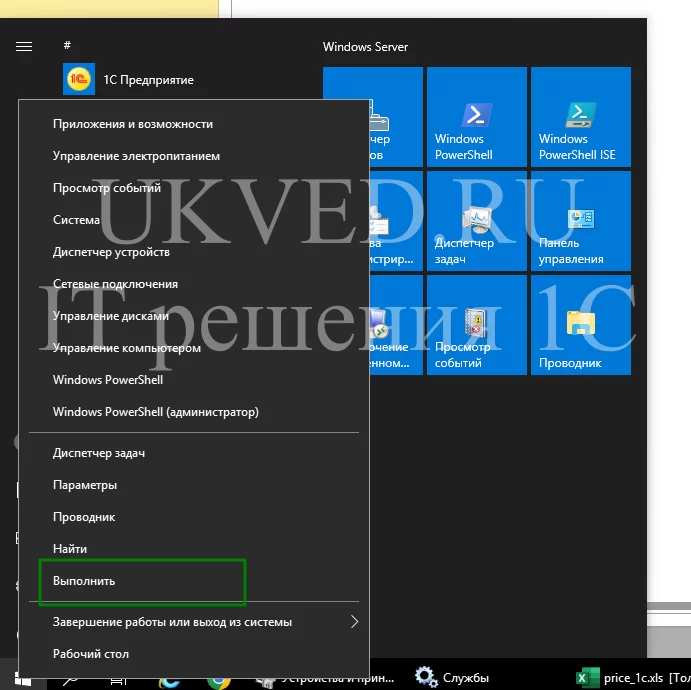
Task: Select Найти menu entry
Action: pos(194,549)
